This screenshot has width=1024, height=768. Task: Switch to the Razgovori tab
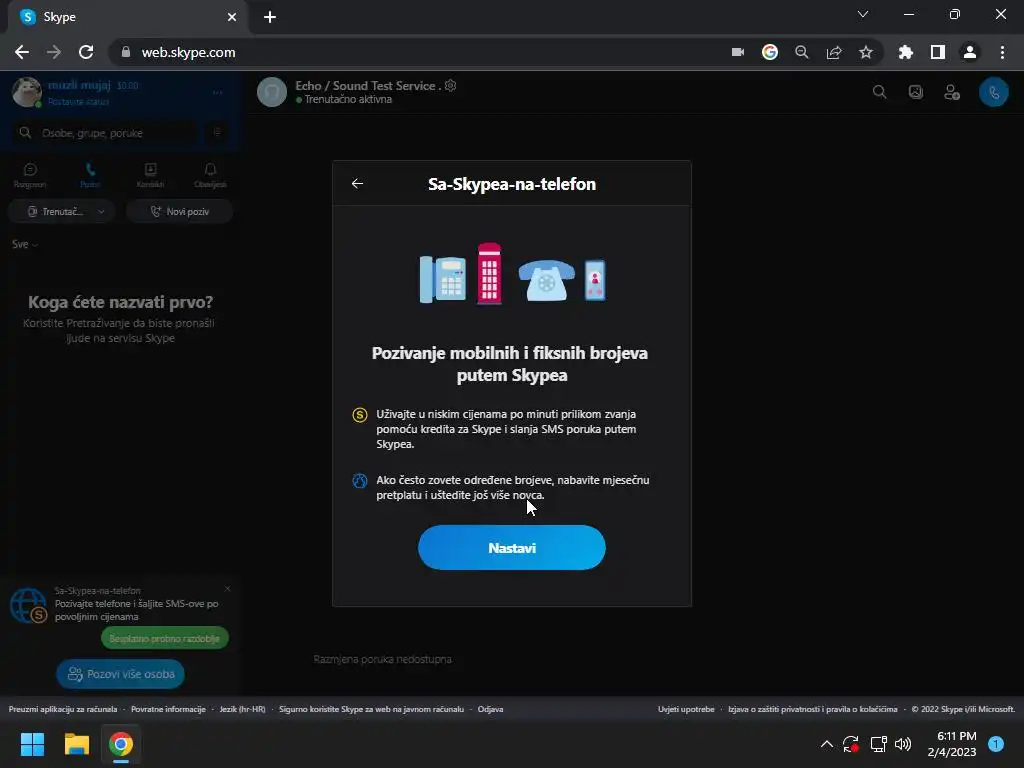click(x=30, y=176)
